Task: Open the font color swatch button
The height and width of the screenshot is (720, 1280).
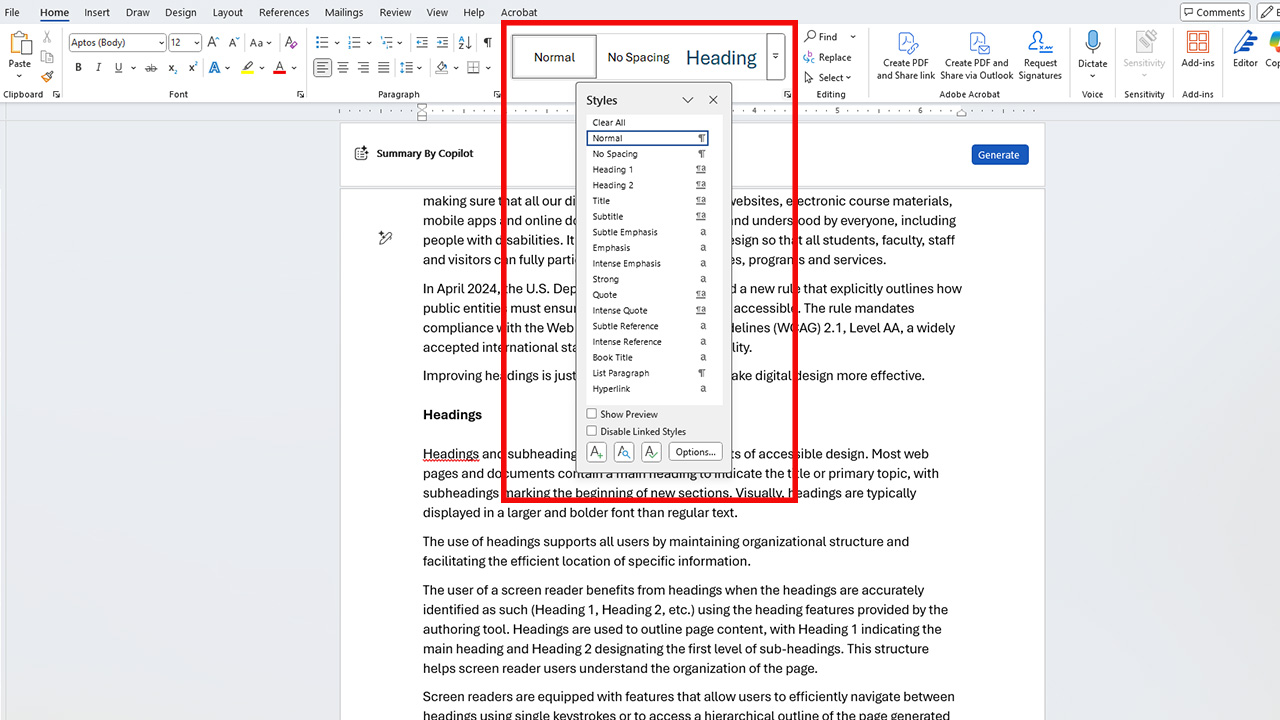Action: (x=279, y=68)
